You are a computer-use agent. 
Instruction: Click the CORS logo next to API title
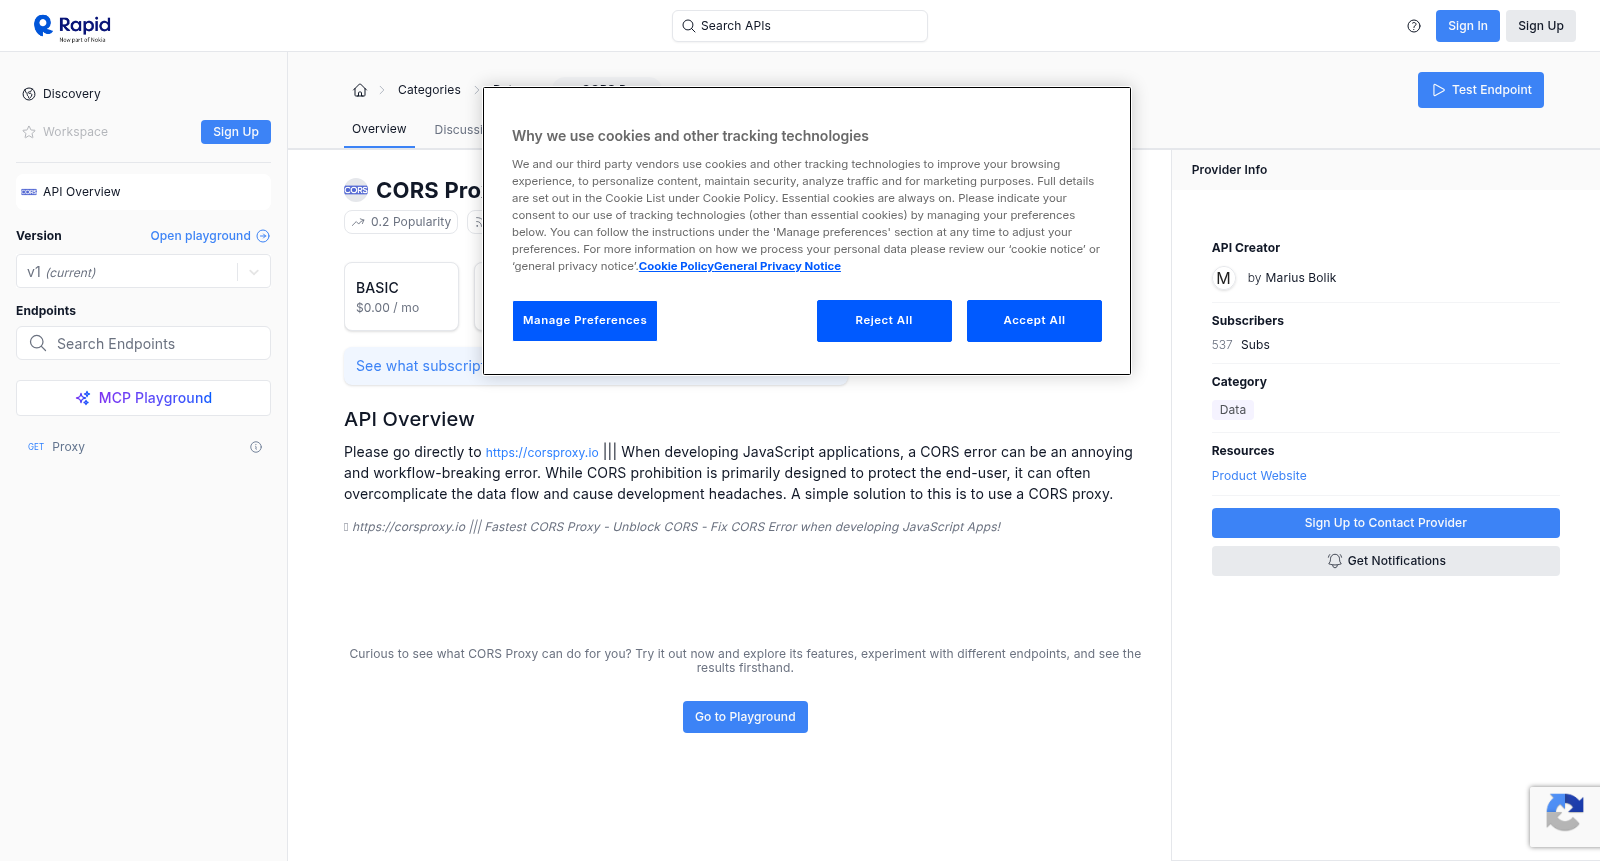[x=356, y=190]
